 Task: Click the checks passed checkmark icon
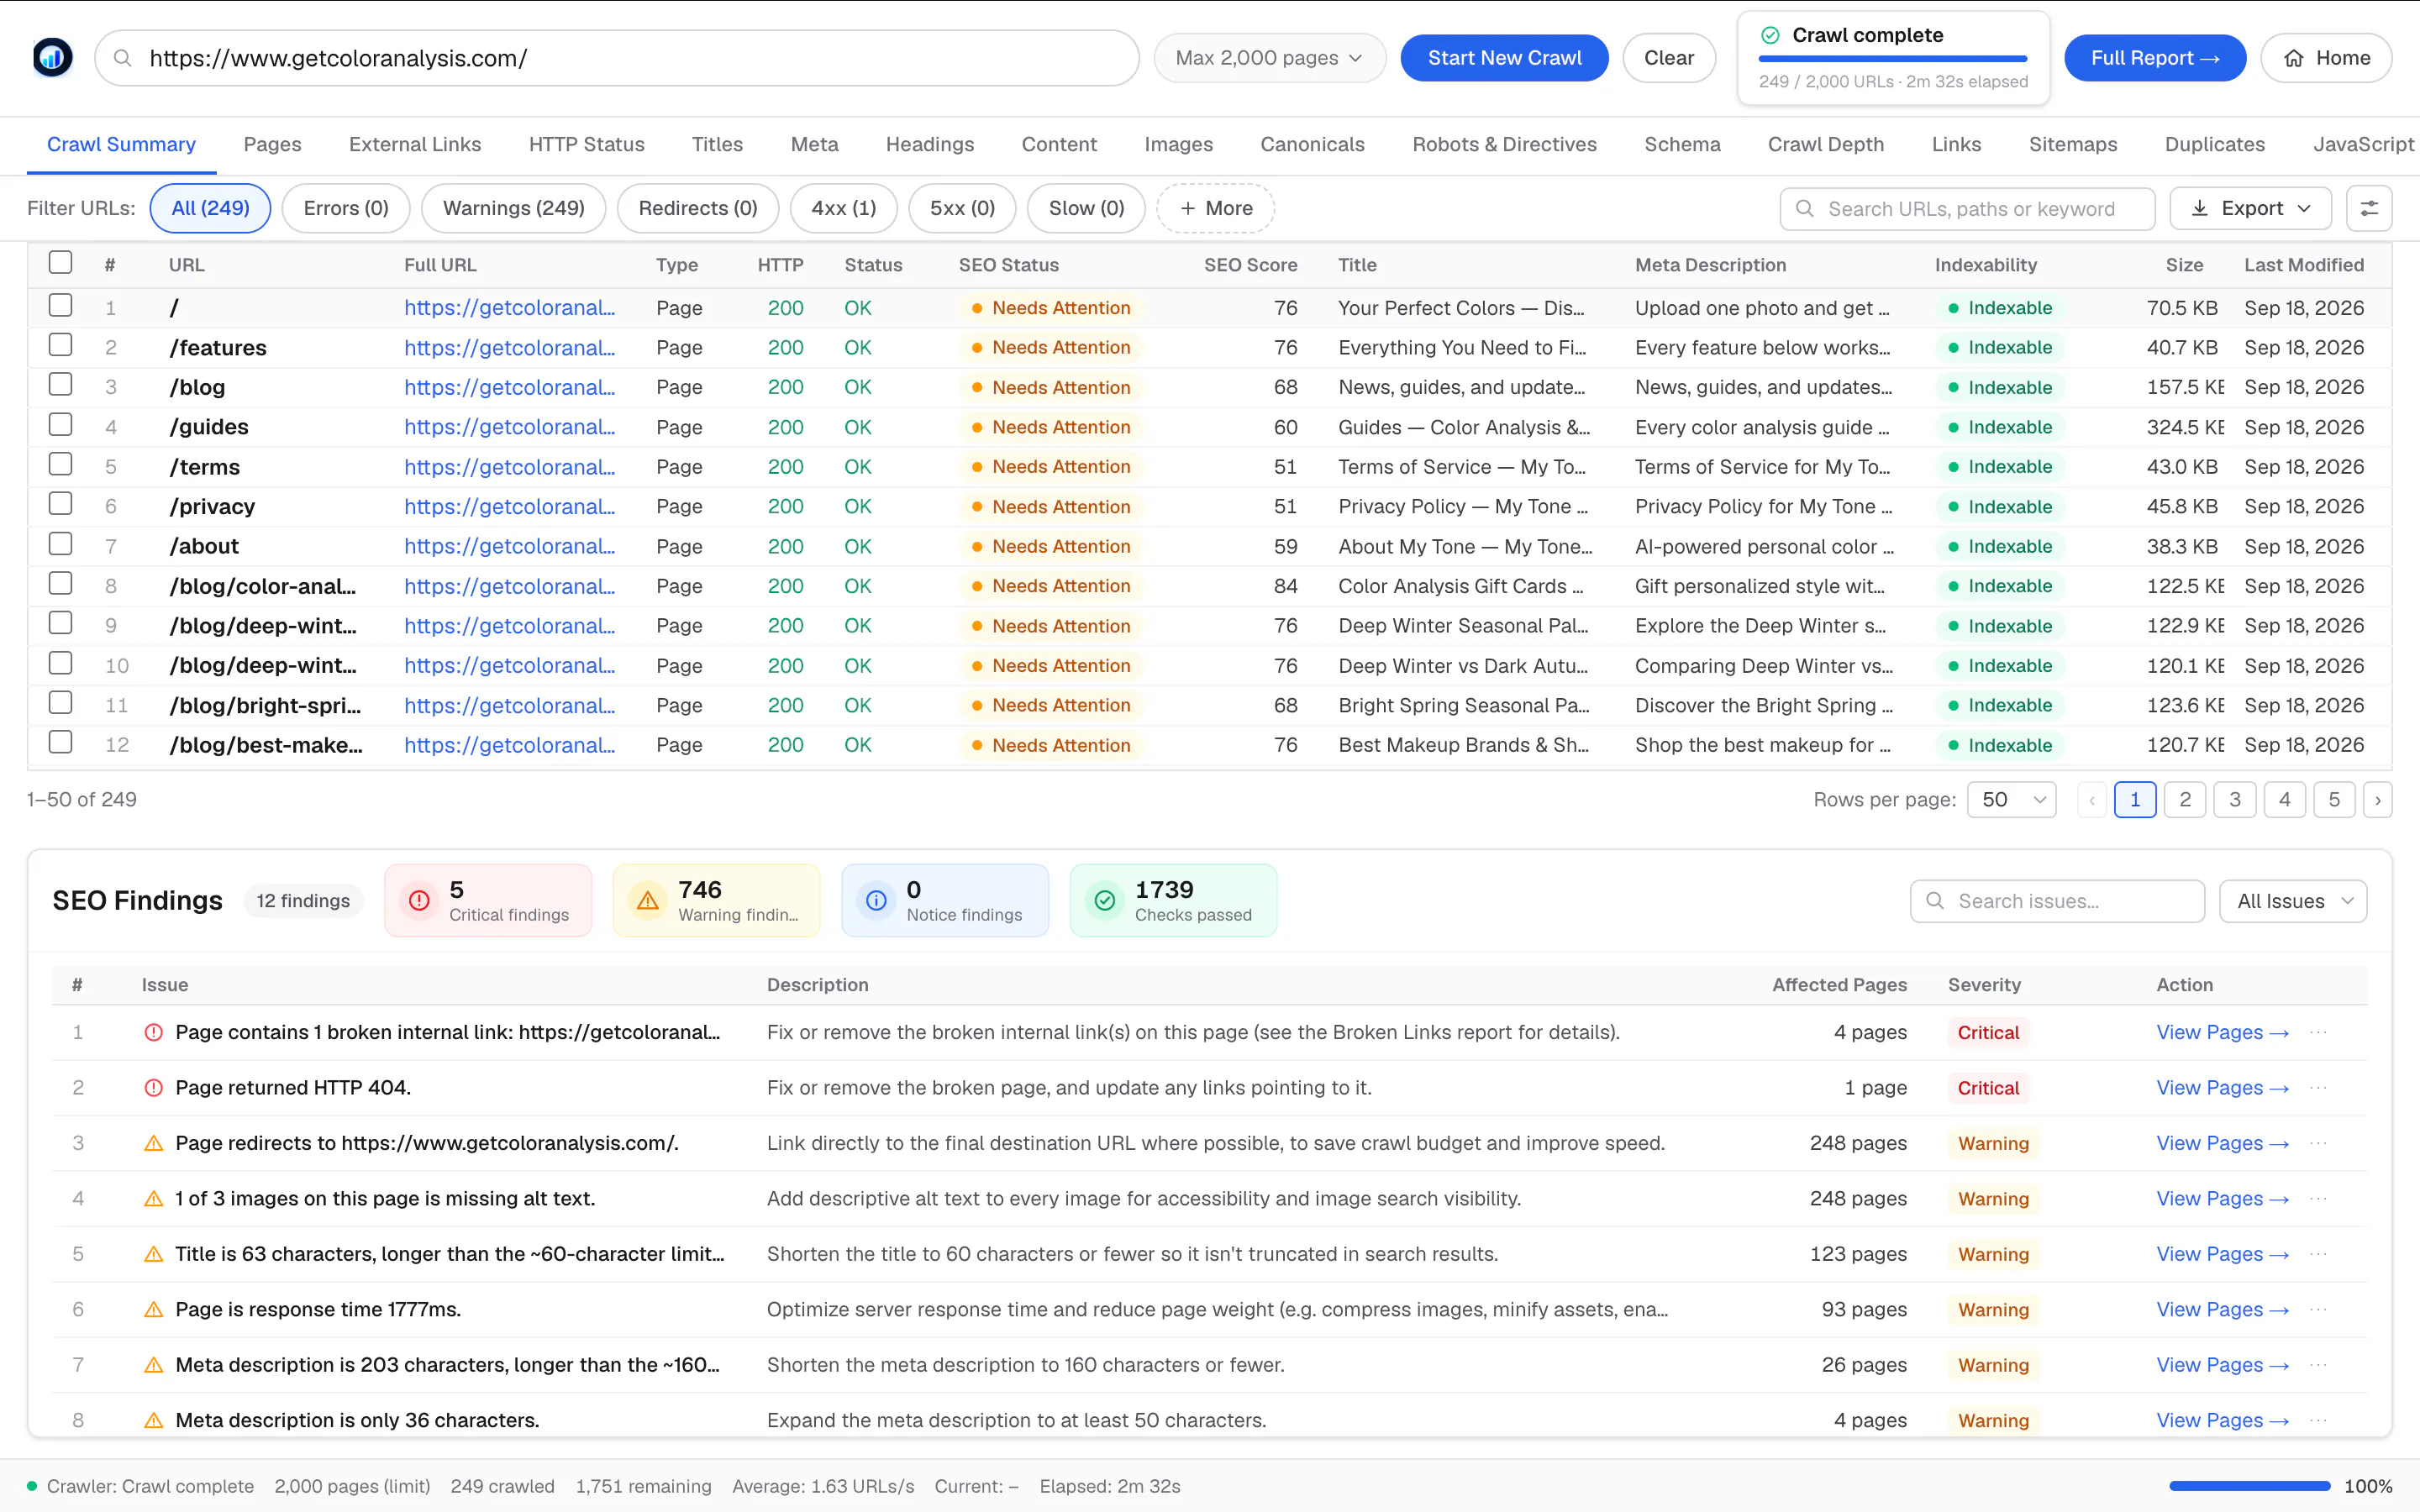pyautogui.click(x=1105, y=900)
